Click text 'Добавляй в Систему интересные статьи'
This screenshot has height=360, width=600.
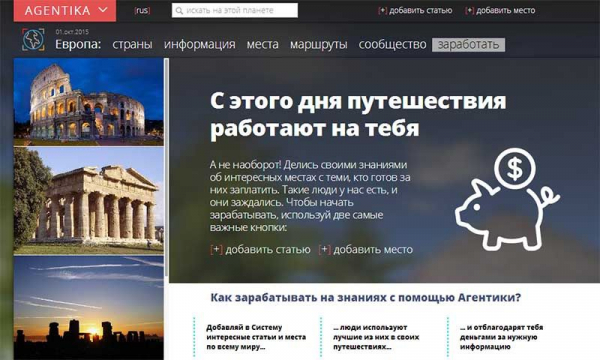[256, 337]
